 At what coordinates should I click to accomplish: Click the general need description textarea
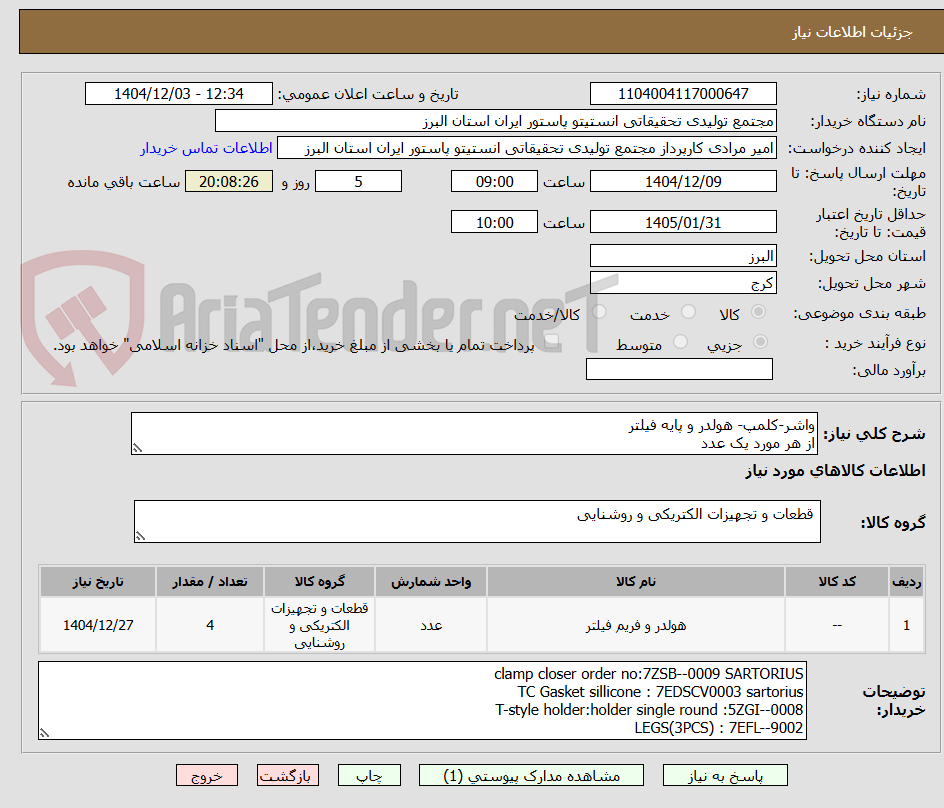pos(474,434)
